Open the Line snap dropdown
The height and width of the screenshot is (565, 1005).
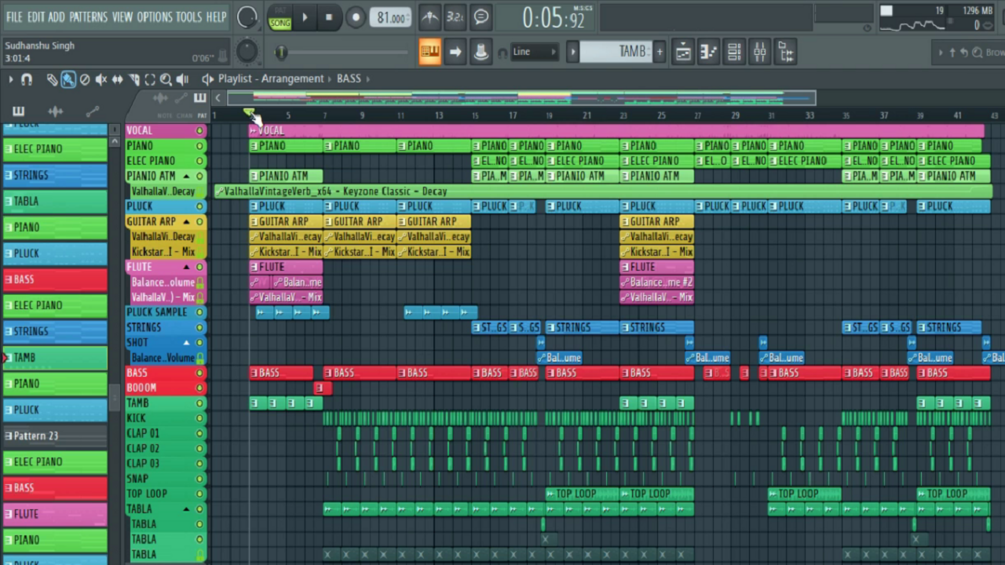point(534,52)
